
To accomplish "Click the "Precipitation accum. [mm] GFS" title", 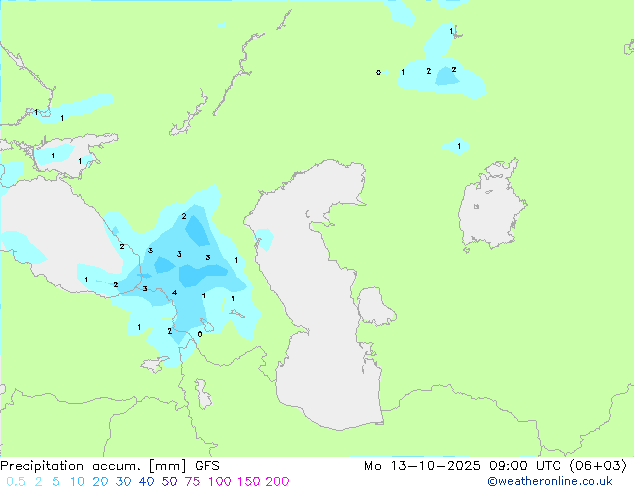I will pos(110,466).
